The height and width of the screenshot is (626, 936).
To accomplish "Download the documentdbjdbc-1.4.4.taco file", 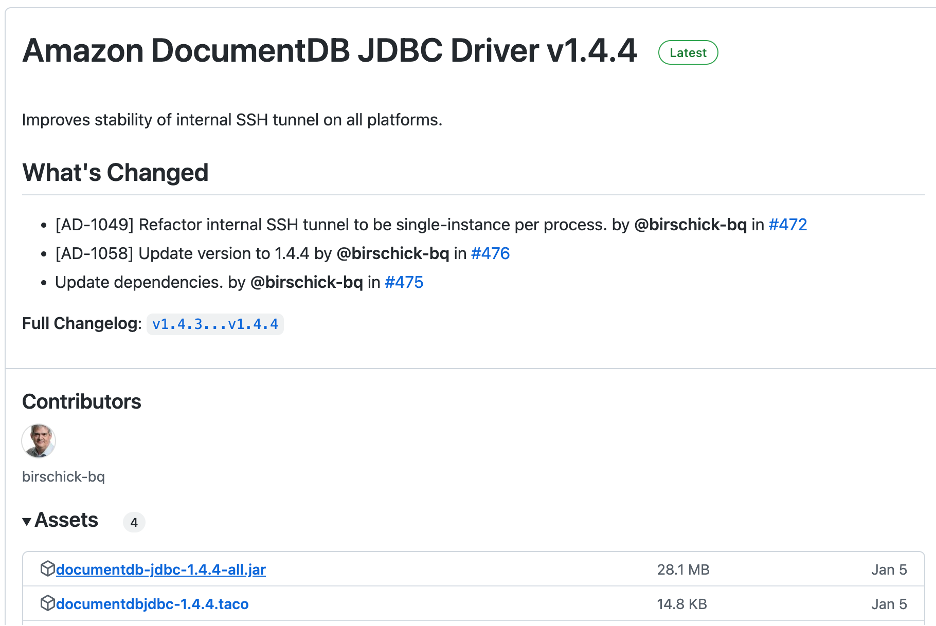I will (151, 604).
